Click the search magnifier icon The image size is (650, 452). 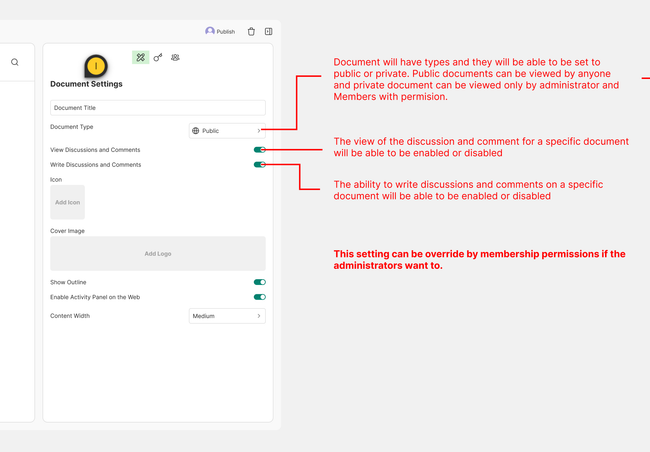click(x=15, y=62)
